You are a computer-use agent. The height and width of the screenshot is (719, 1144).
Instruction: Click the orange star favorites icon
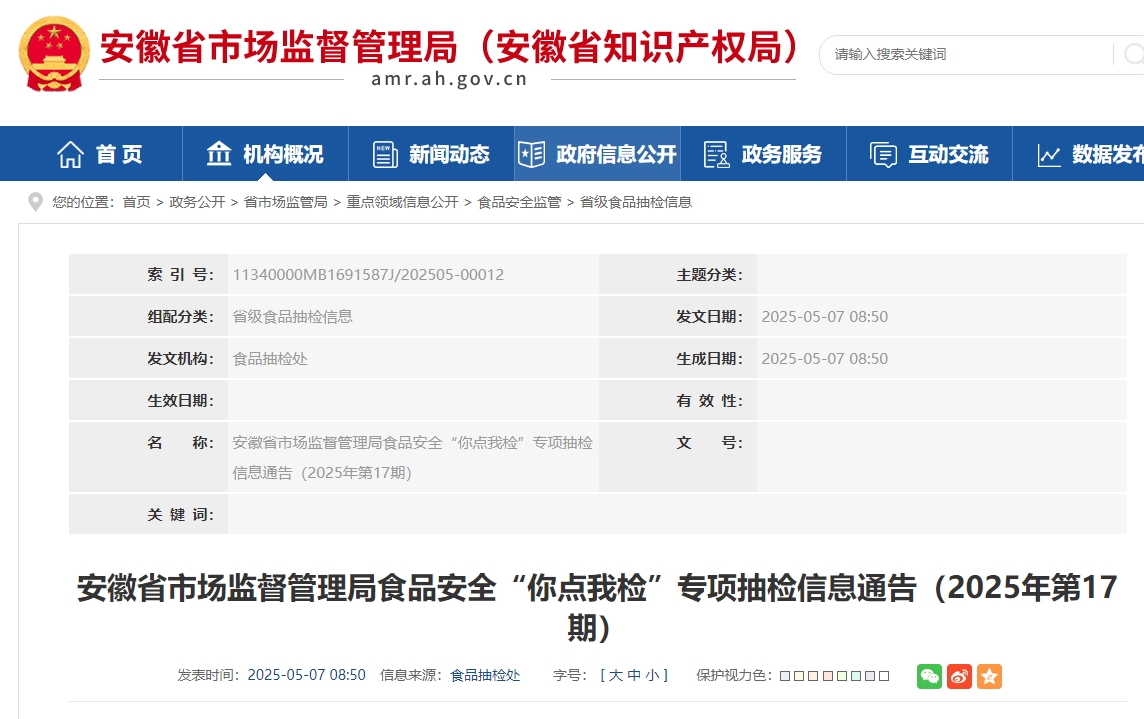click(x=989, y=676)
